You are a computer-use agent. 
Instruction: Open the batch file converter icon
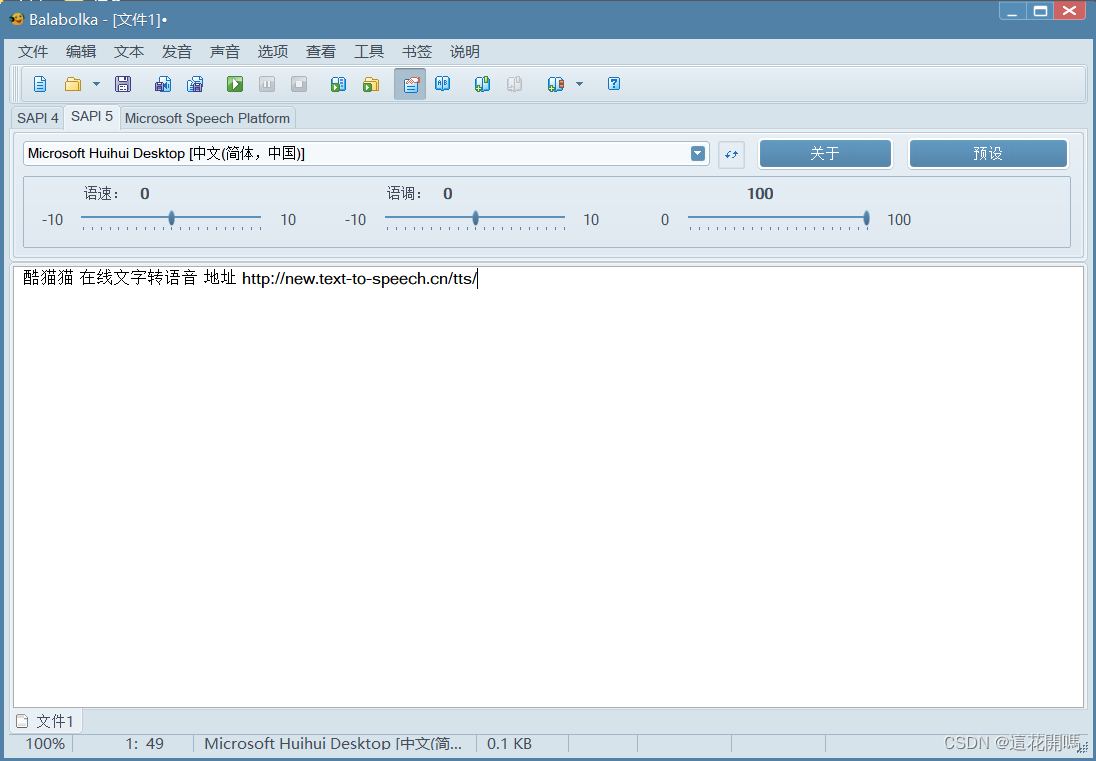pos(370,85)
